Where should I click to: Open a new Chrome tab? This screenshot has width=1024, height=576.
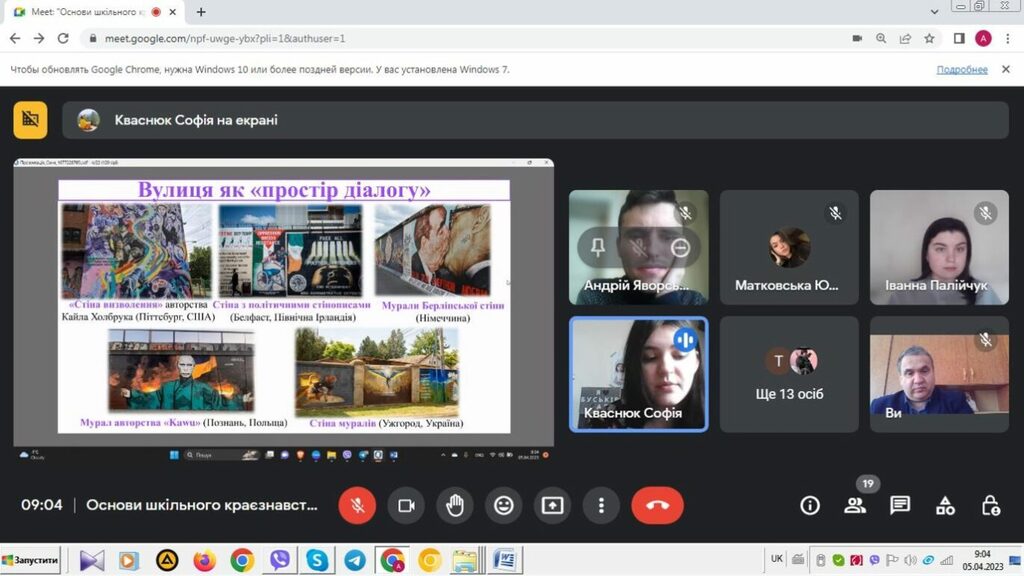(x=201, y=12)
